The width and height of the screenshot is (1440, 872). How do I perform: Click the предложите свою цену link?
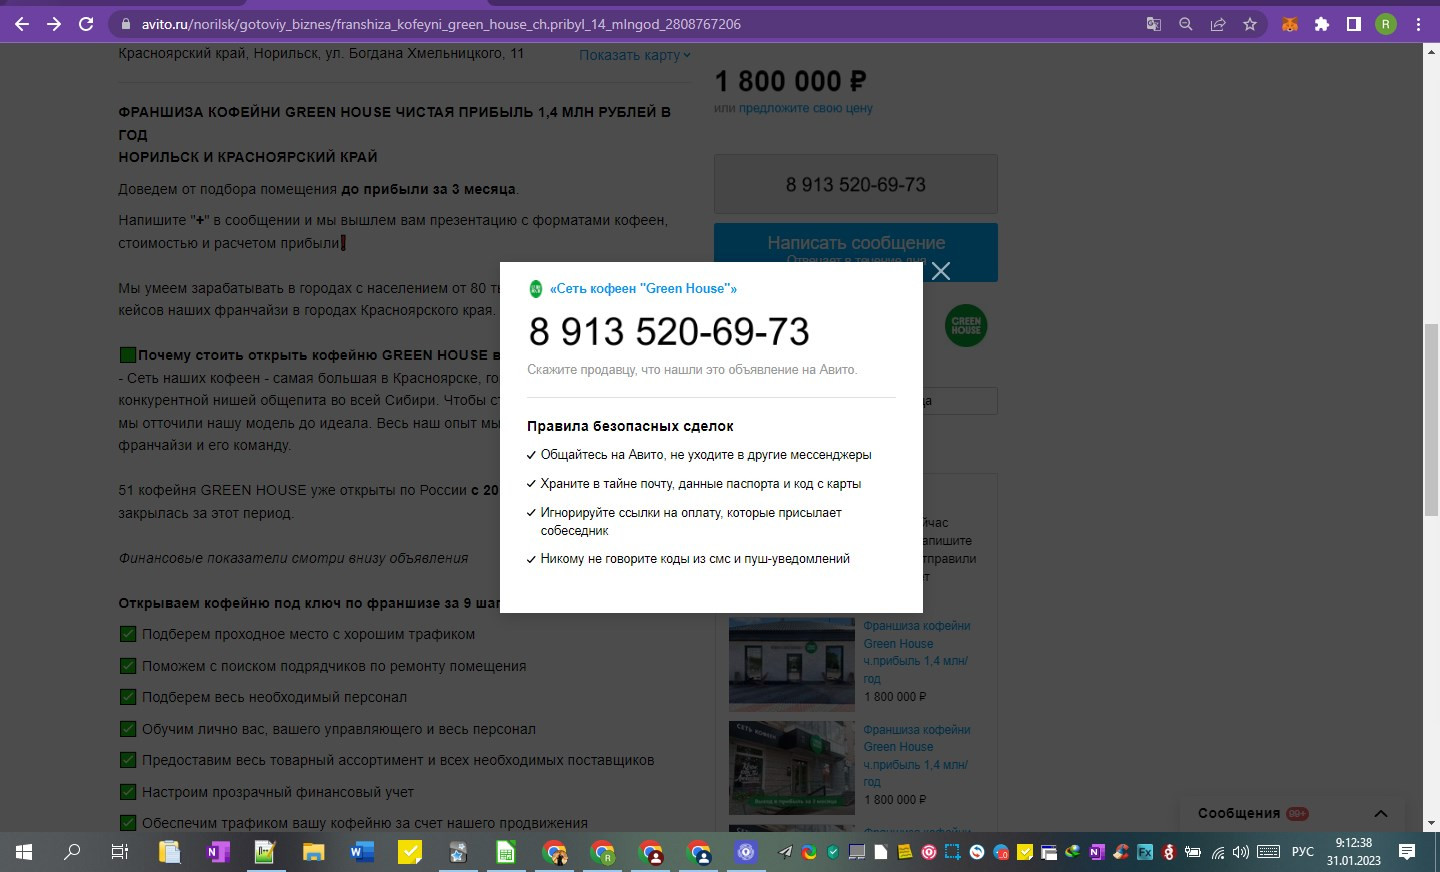(805, 108)
